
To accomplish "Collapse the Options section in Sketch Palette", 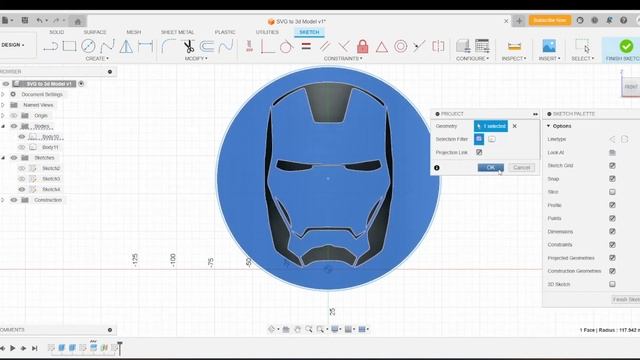I will (x=549, y=126).
